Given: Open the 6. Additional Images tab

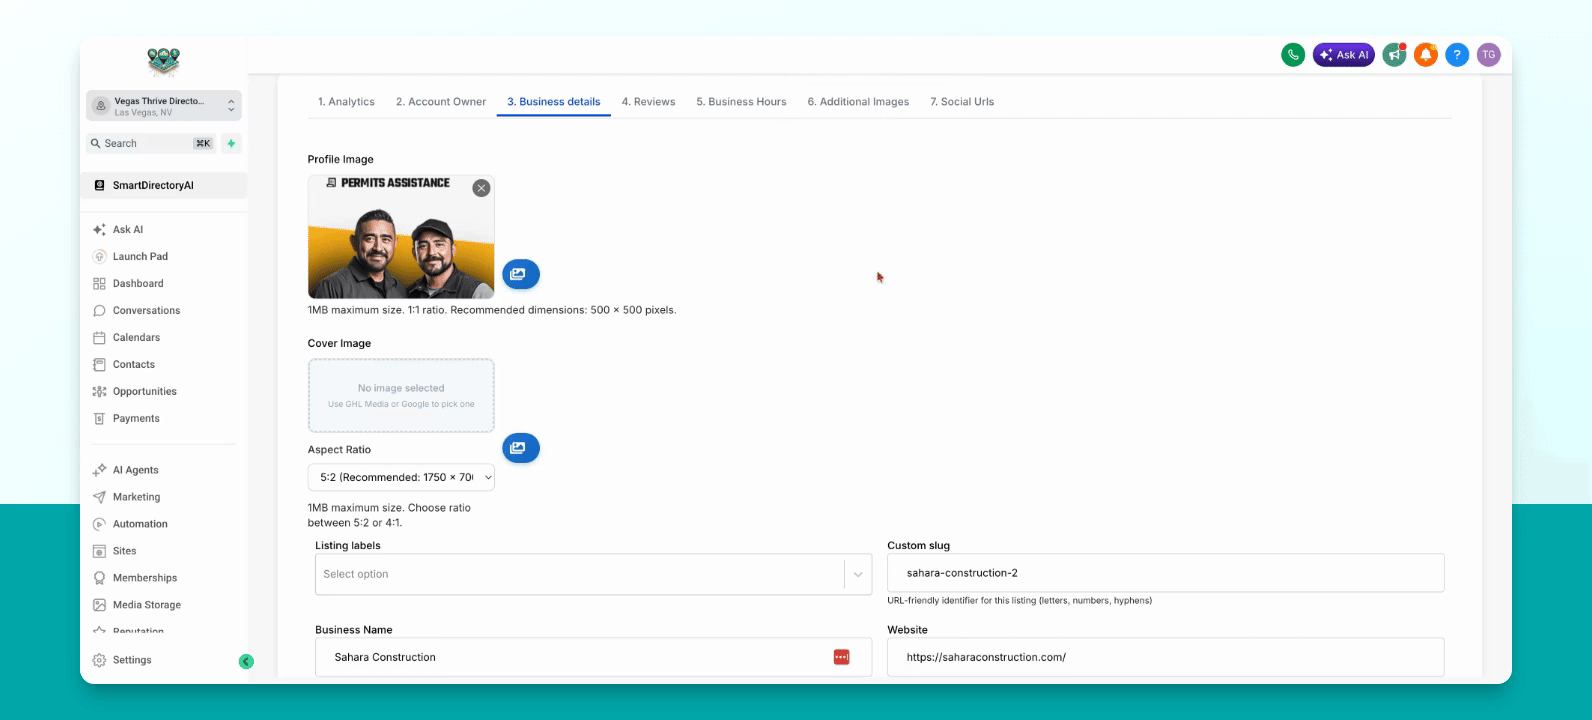Looking at the screenshot, I should (858, 102).
